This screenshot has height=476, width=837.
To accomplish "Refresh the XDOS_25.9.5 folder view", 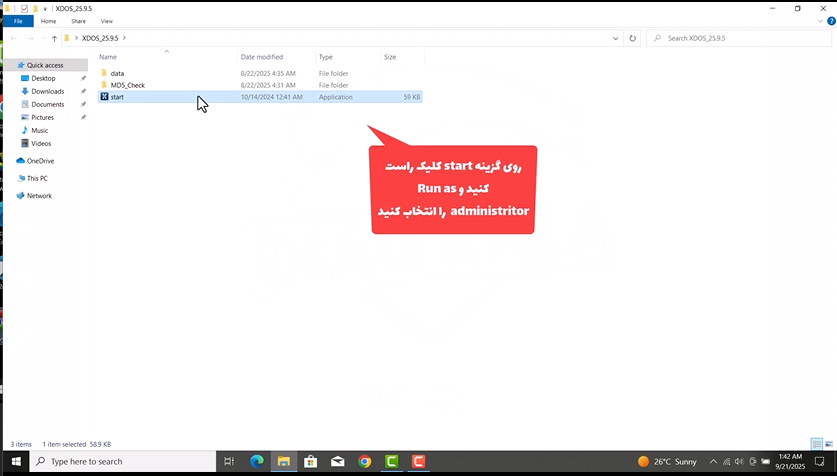I will 632,39.
